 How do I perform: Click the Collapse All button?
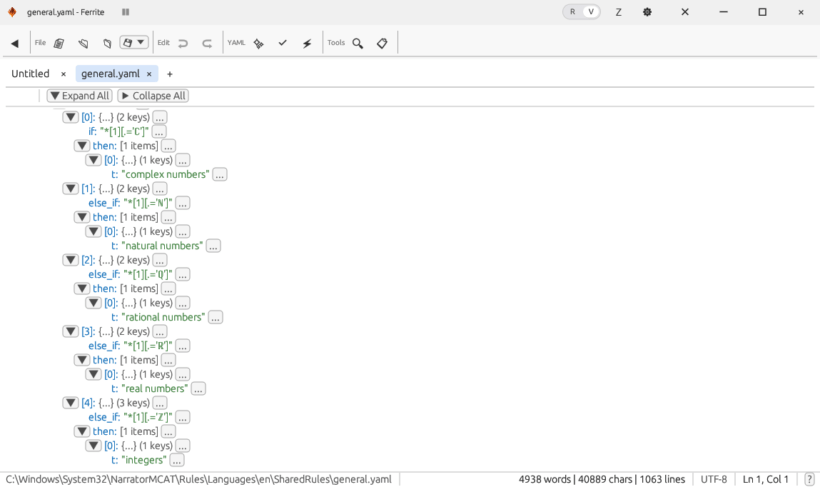(x=153, y=96)
